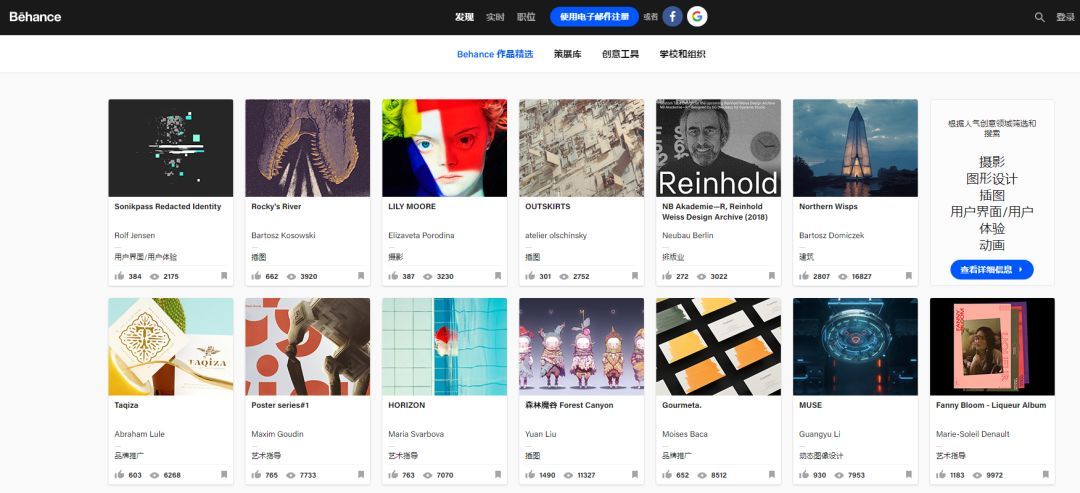Bookmark the Fanny Bloom Liqueur Album project
Screen dimensions: 1080x493
1046,475
